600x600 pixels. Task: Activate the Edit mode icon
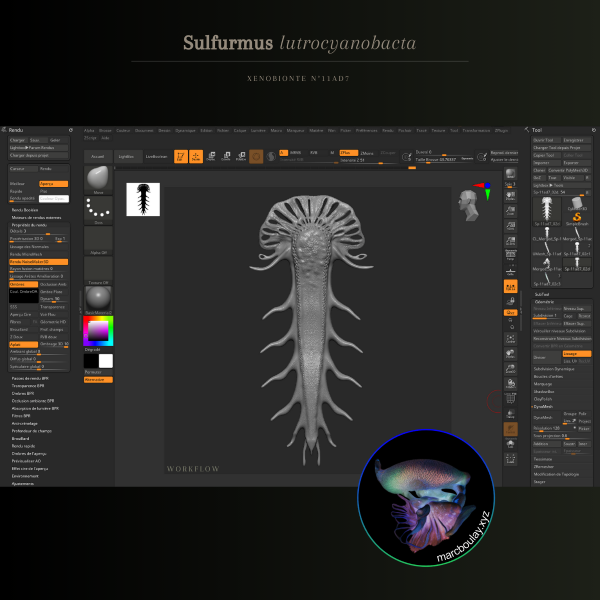(181, 157)
